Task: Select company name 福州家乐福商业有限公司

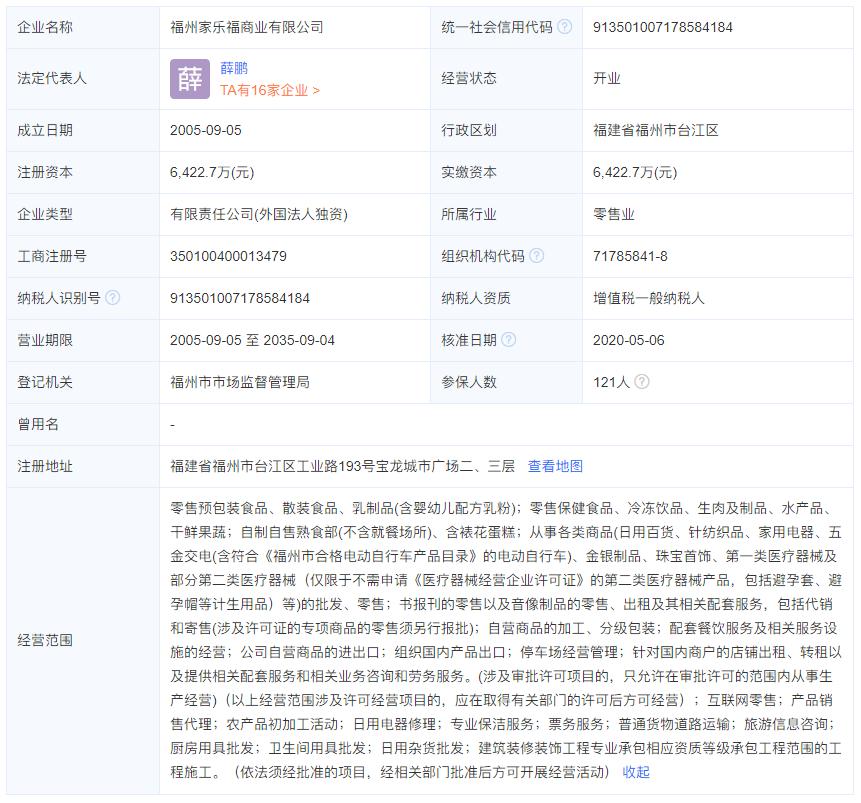Action: point(247,27)
